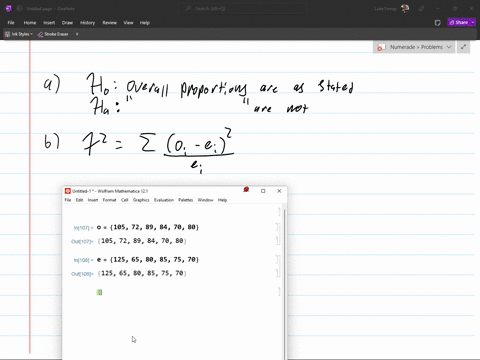Click the output {105, 72, 89, 84, 70, 80}
Screen dimensions: 480x360
pyautogui.click(x=142, y=241)
